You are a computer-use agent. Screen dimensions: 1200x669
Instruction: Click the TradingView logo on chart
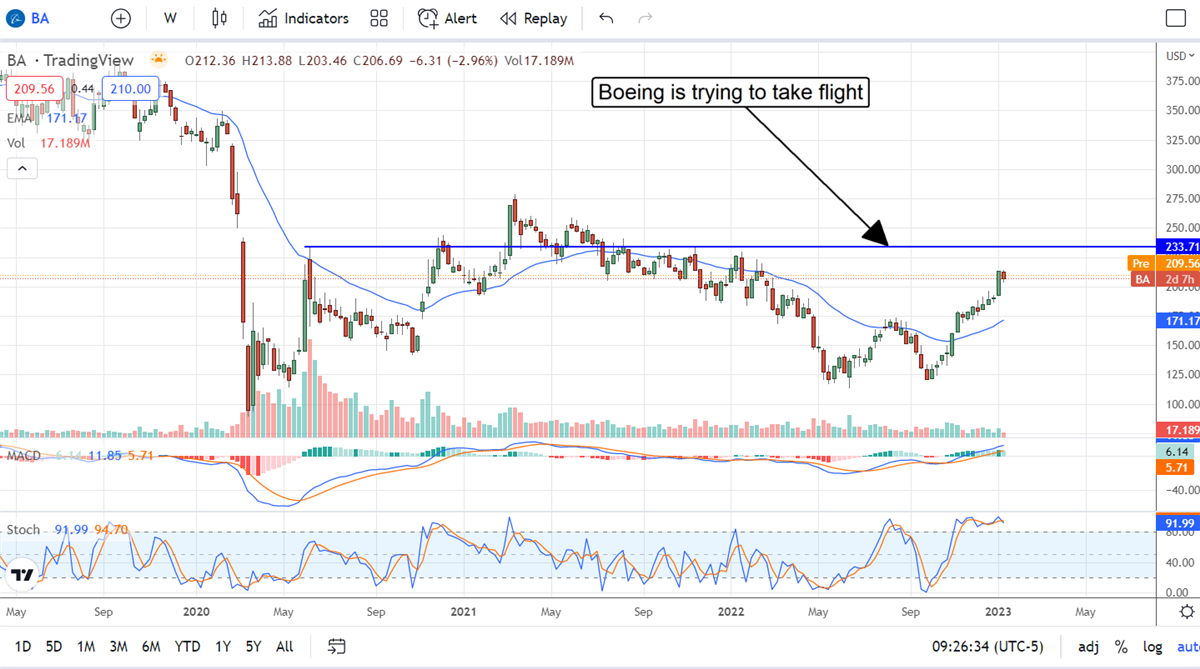tap(23, 576)
